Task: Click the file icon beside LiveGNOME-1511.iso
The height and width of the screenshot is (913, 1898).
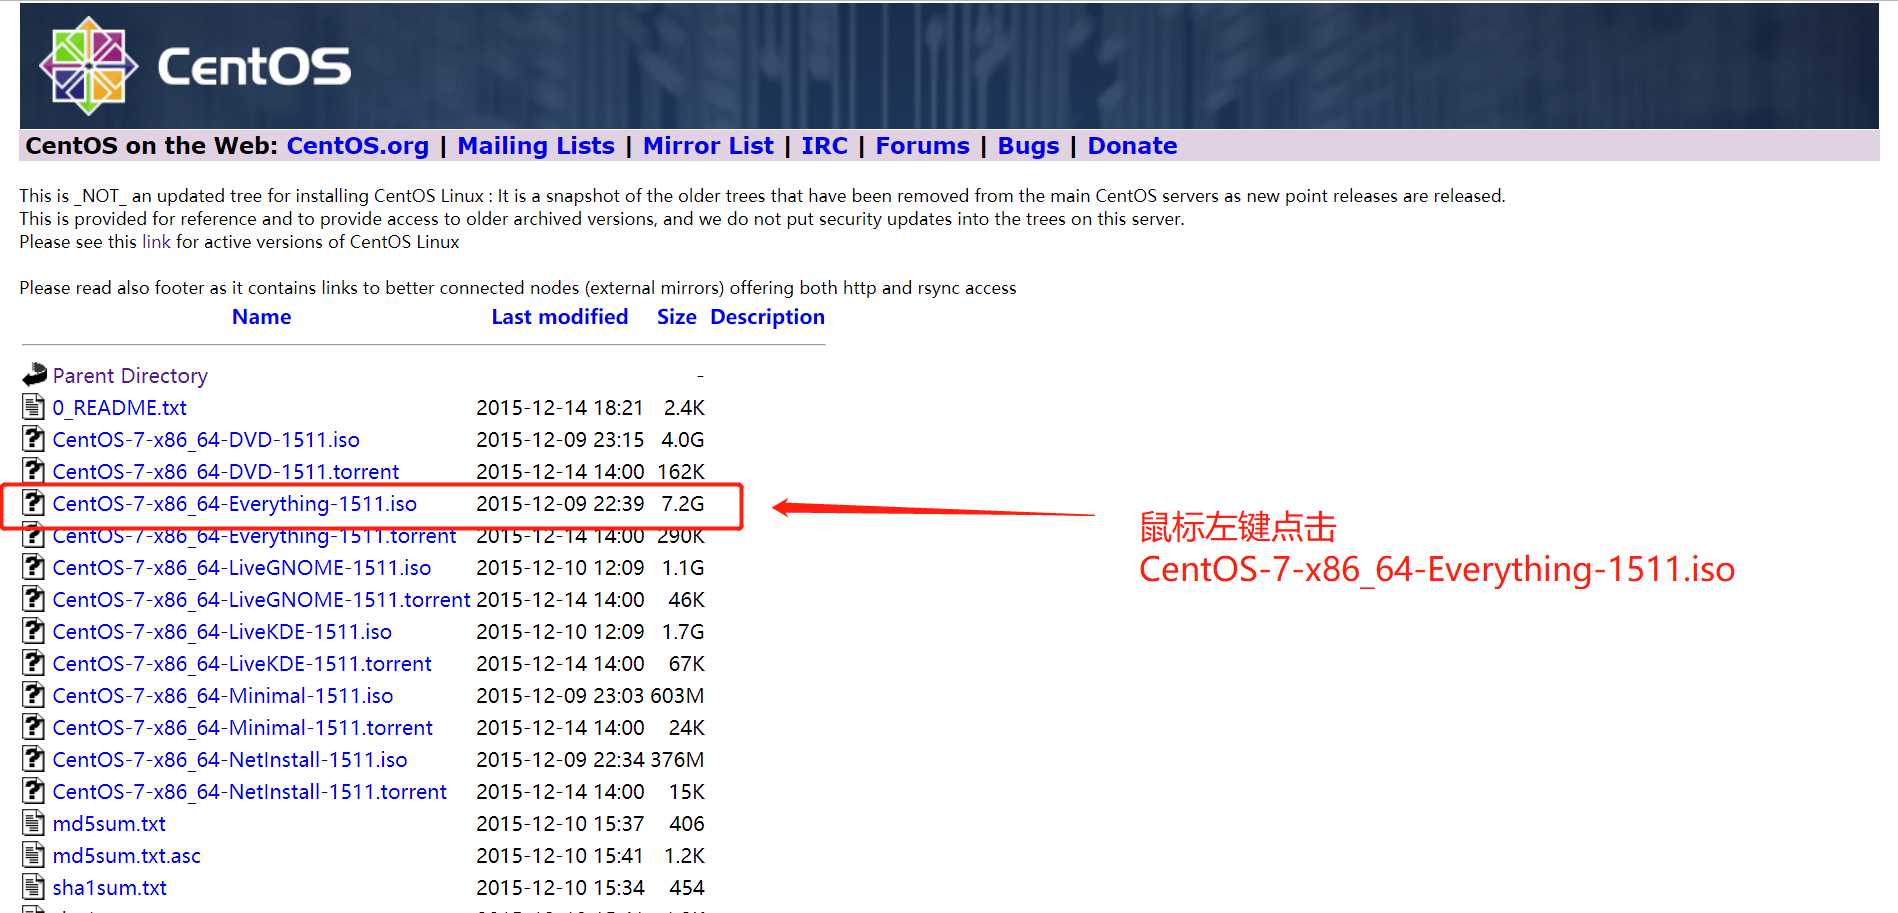Action: click(x=34, y=567)
